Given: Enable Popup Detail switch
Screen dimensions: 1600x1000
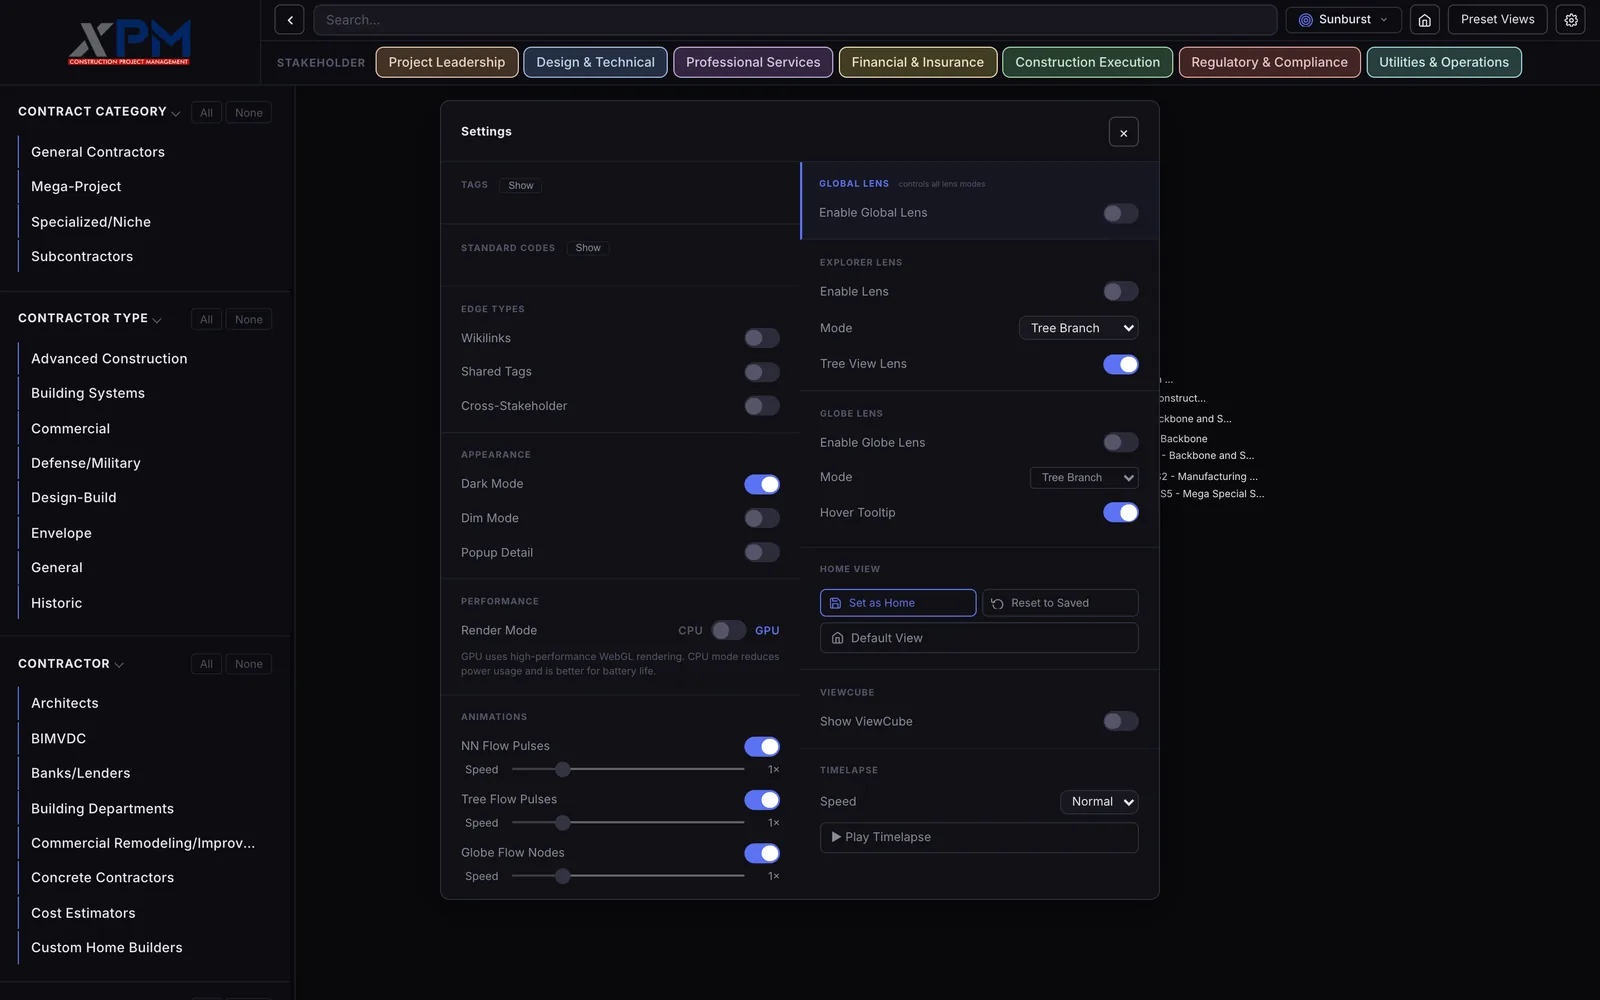Looking at the screenshot, I should point(761,552).
